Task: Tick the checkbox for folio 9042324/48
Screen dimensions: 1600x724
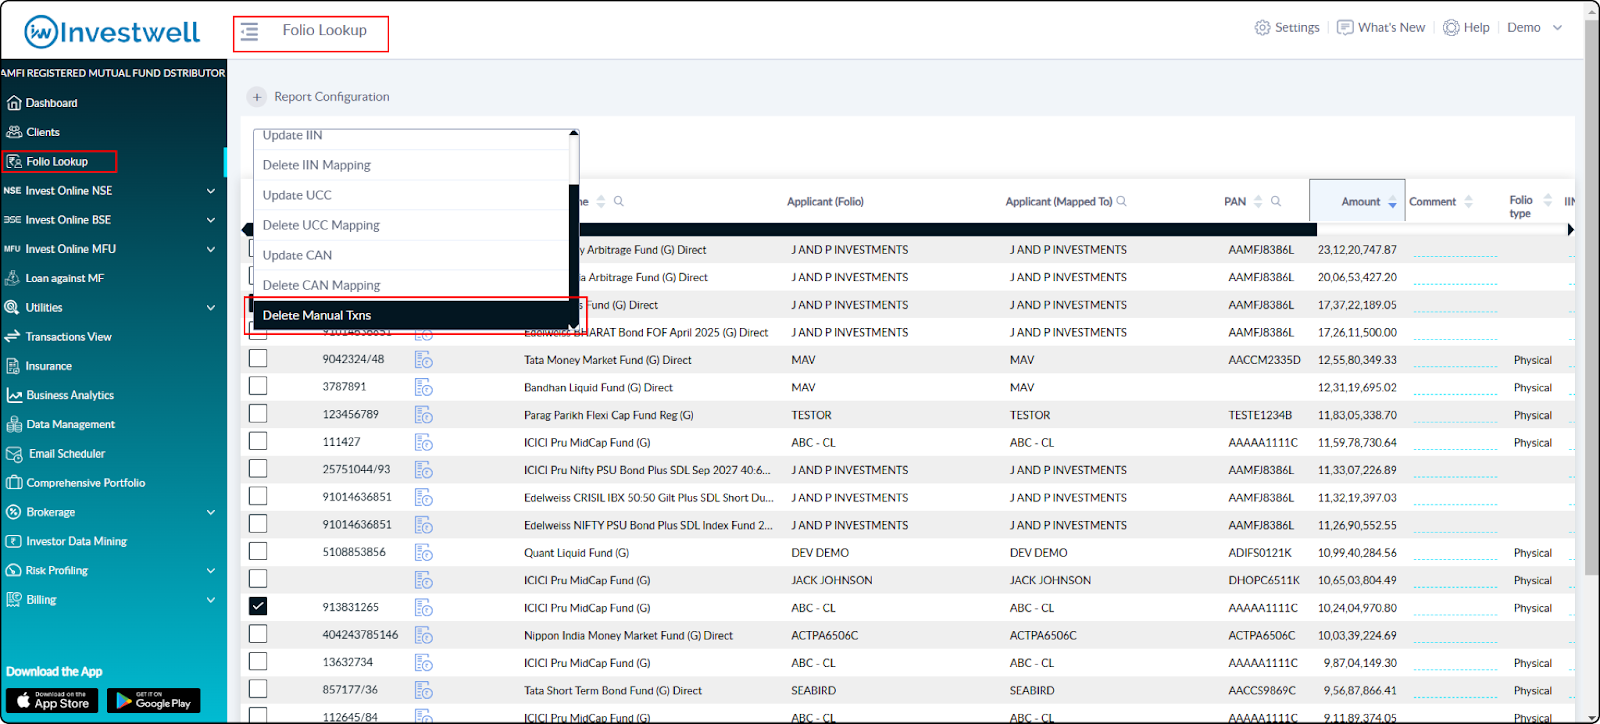Action: [x=258, y=358]
